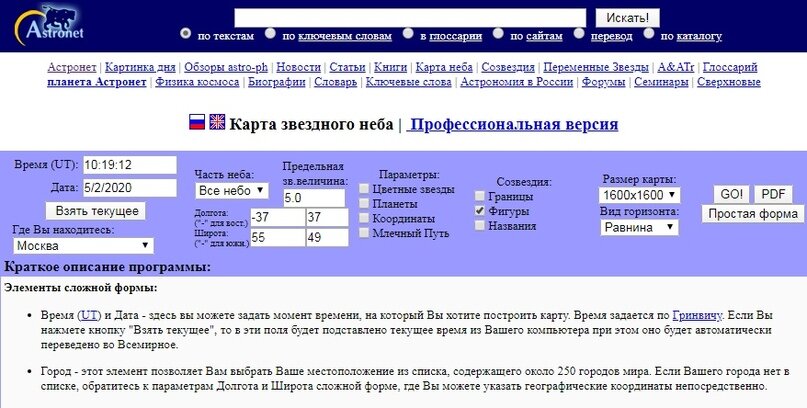
Task: Focus the top search text field
Action: click(410, 18)
